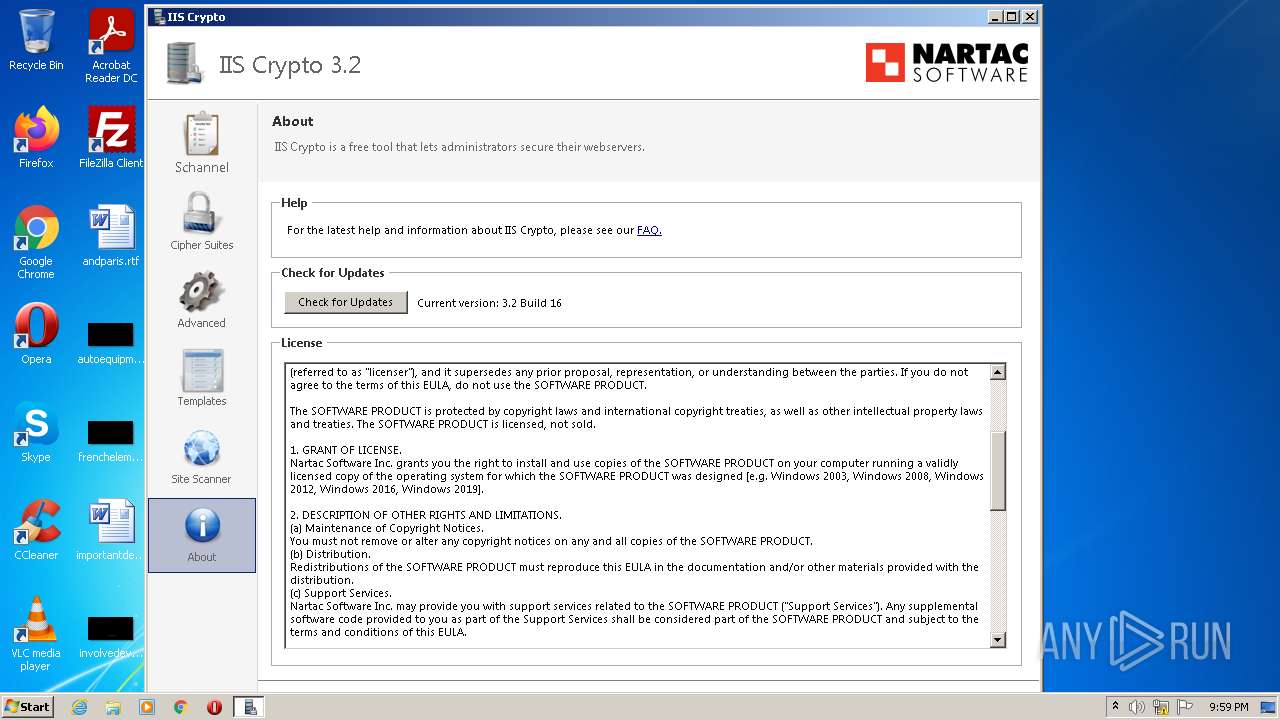This screenshot has height=720, width=1280.
Task: Click the license scrollbar thumb
Action: [x=997, y=472]
